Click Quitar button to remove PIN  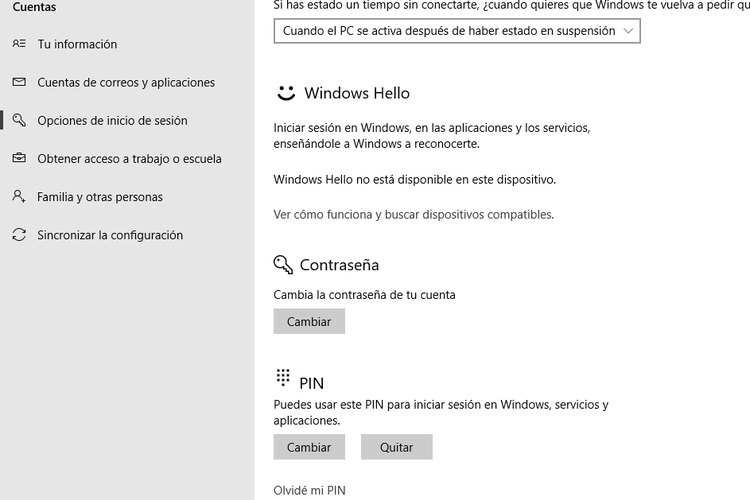[397, 447]
